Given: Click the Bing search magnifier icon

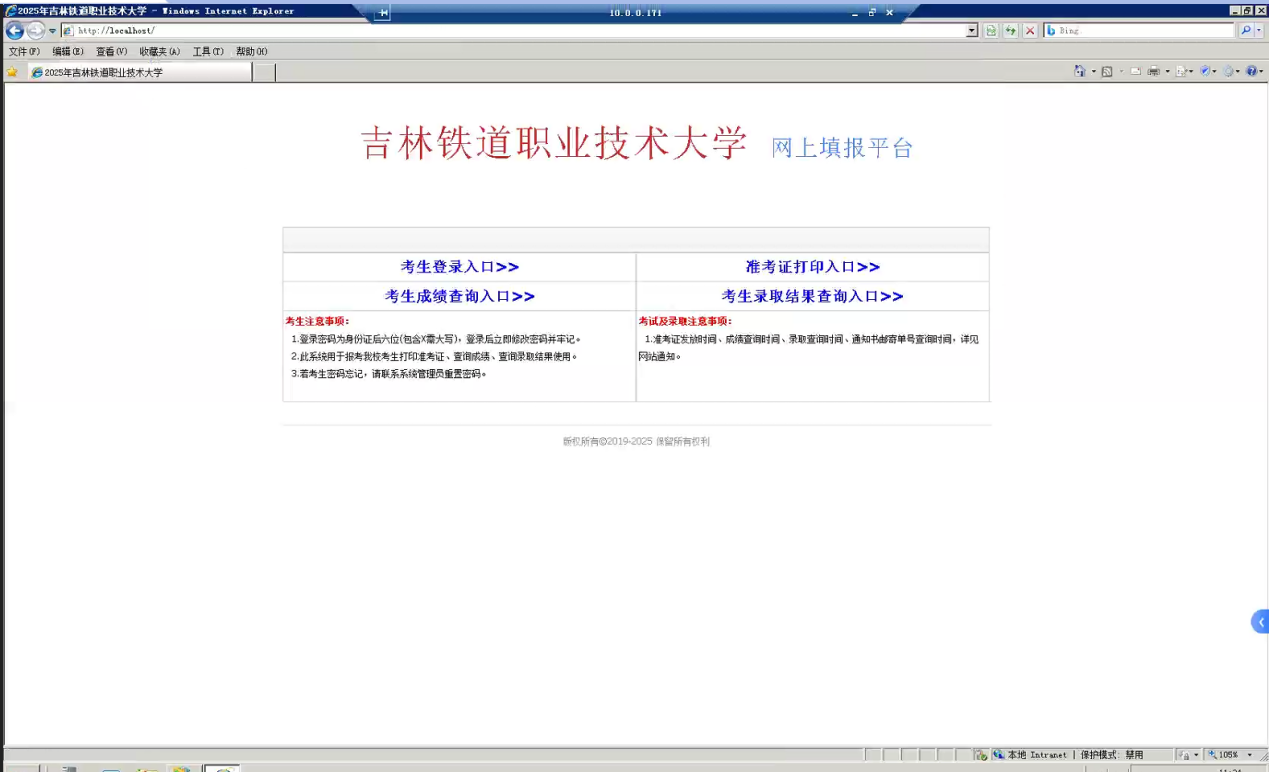Looking at the screenshot, I should tap(1246, 31).
